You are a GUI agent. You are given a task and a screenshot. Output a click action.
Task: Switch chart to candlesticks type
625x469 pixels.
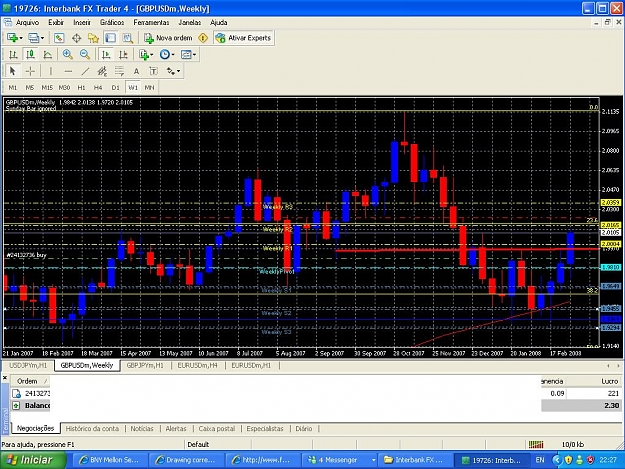click(x=30, y=55)
